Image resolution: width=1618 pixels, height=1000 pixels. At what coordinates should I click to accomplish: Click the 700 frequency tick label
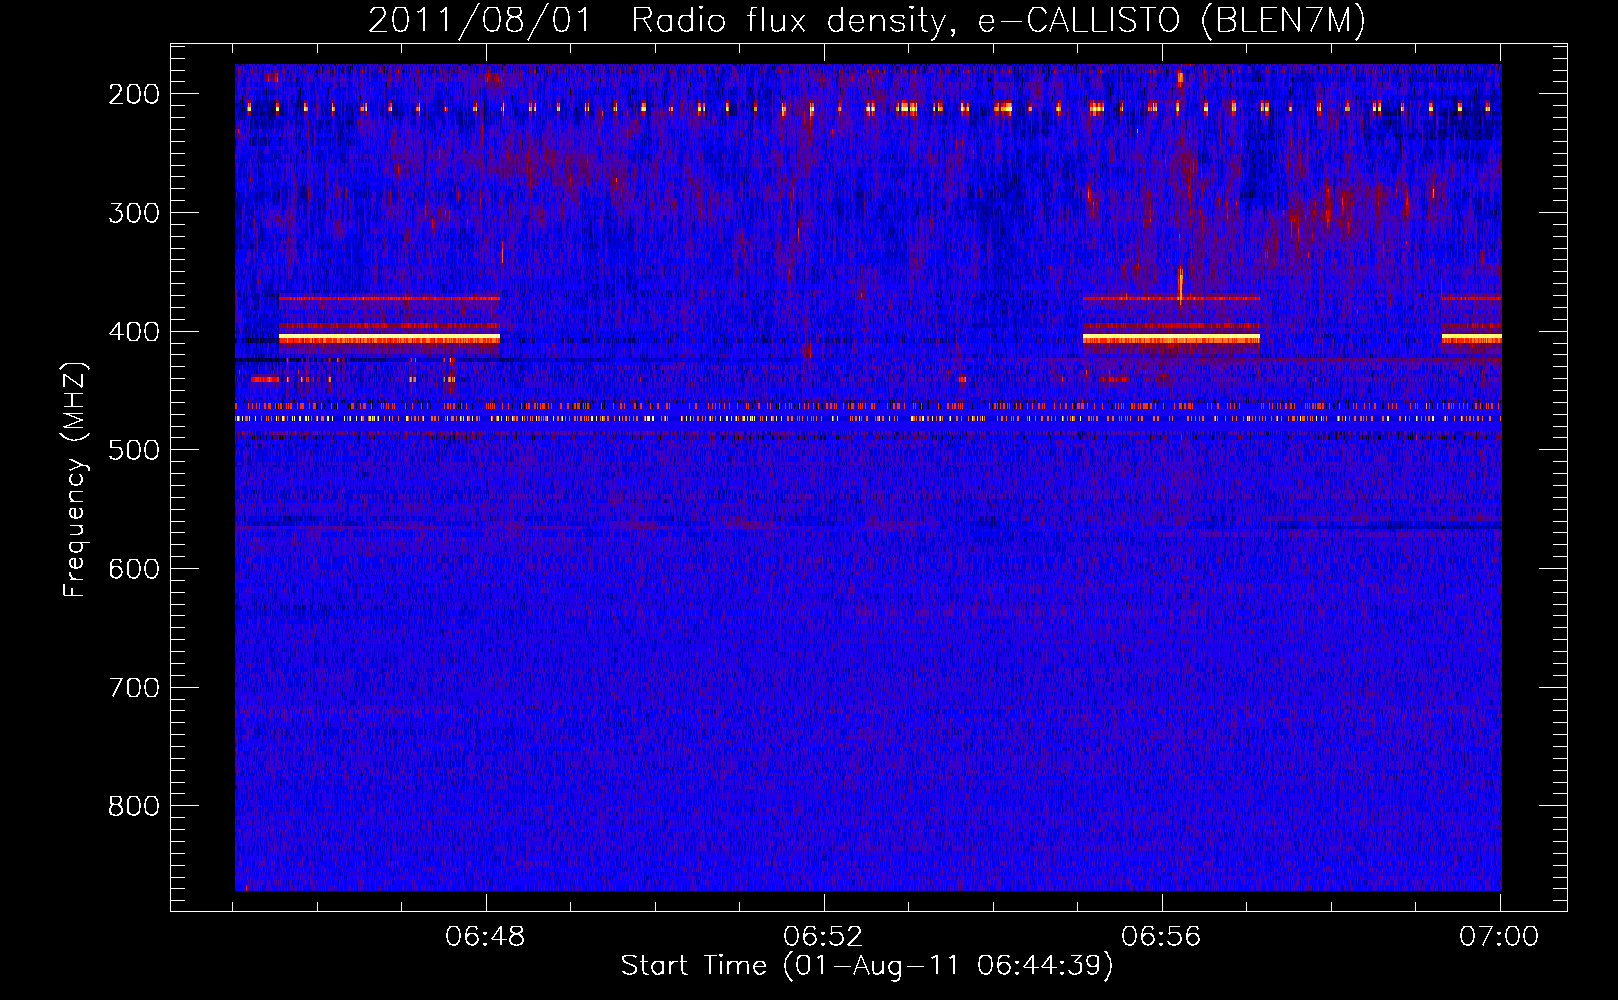[134, 688]
